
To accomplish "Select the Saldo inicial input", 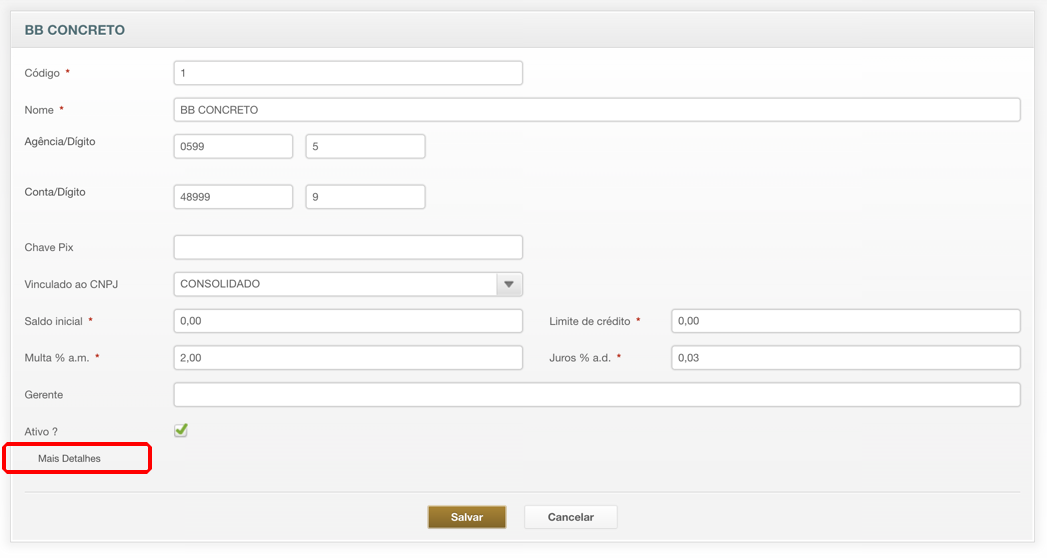I will point(348,321).
